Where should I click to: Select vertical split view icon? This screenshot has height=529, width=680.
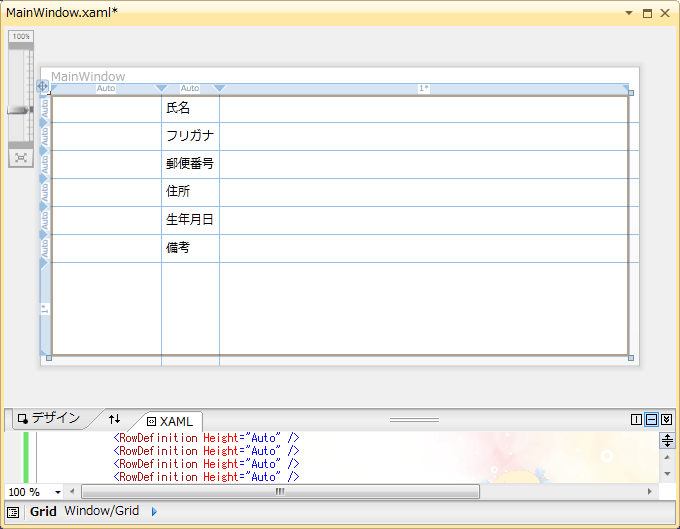point(636,419)
